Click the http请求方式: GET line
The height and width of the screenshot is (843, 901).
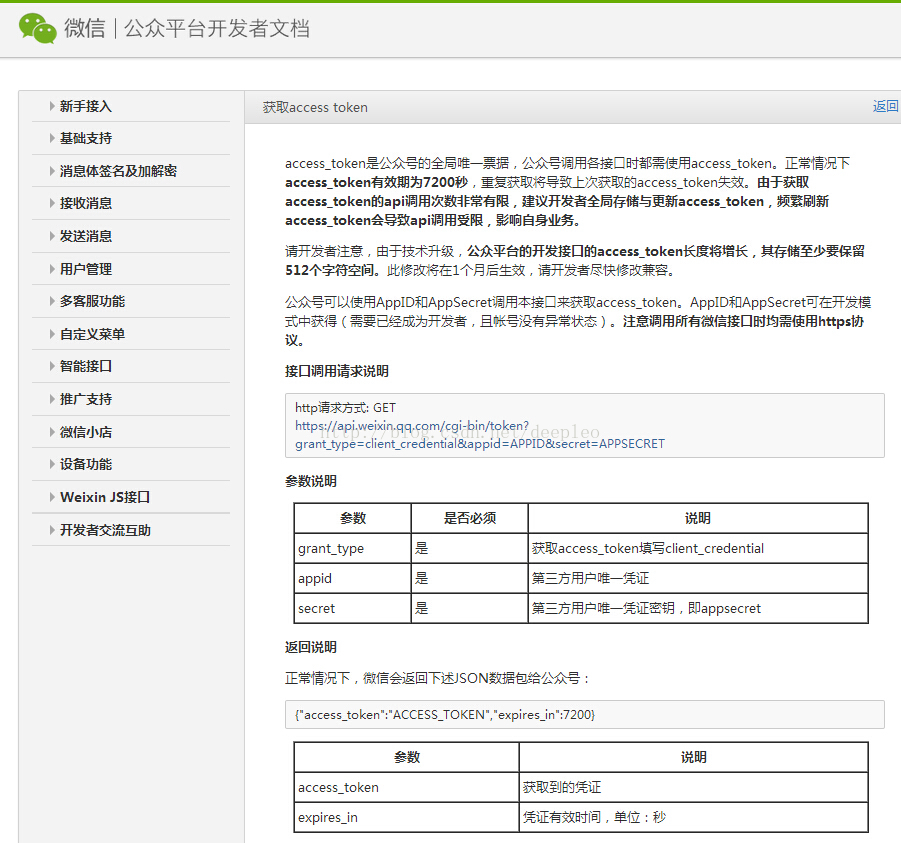pos(345,408)
